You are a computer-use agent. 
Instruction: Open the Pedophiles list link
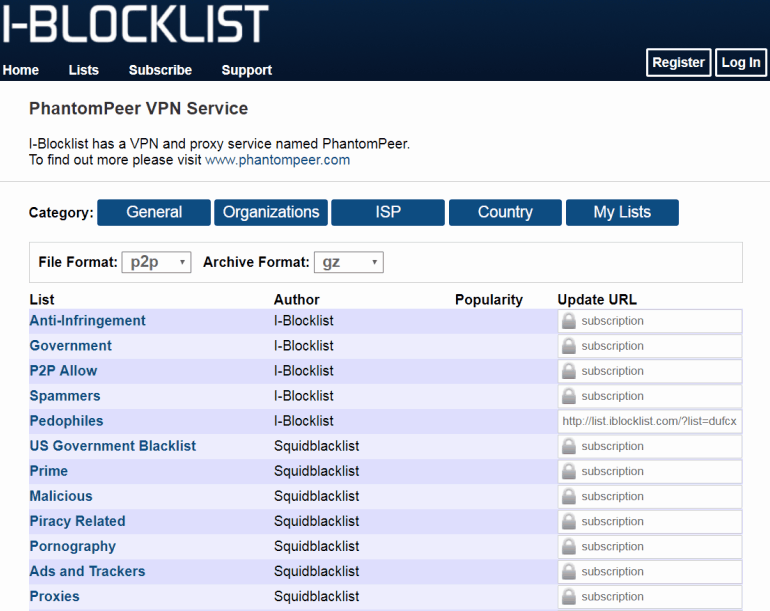click(66, 421)
